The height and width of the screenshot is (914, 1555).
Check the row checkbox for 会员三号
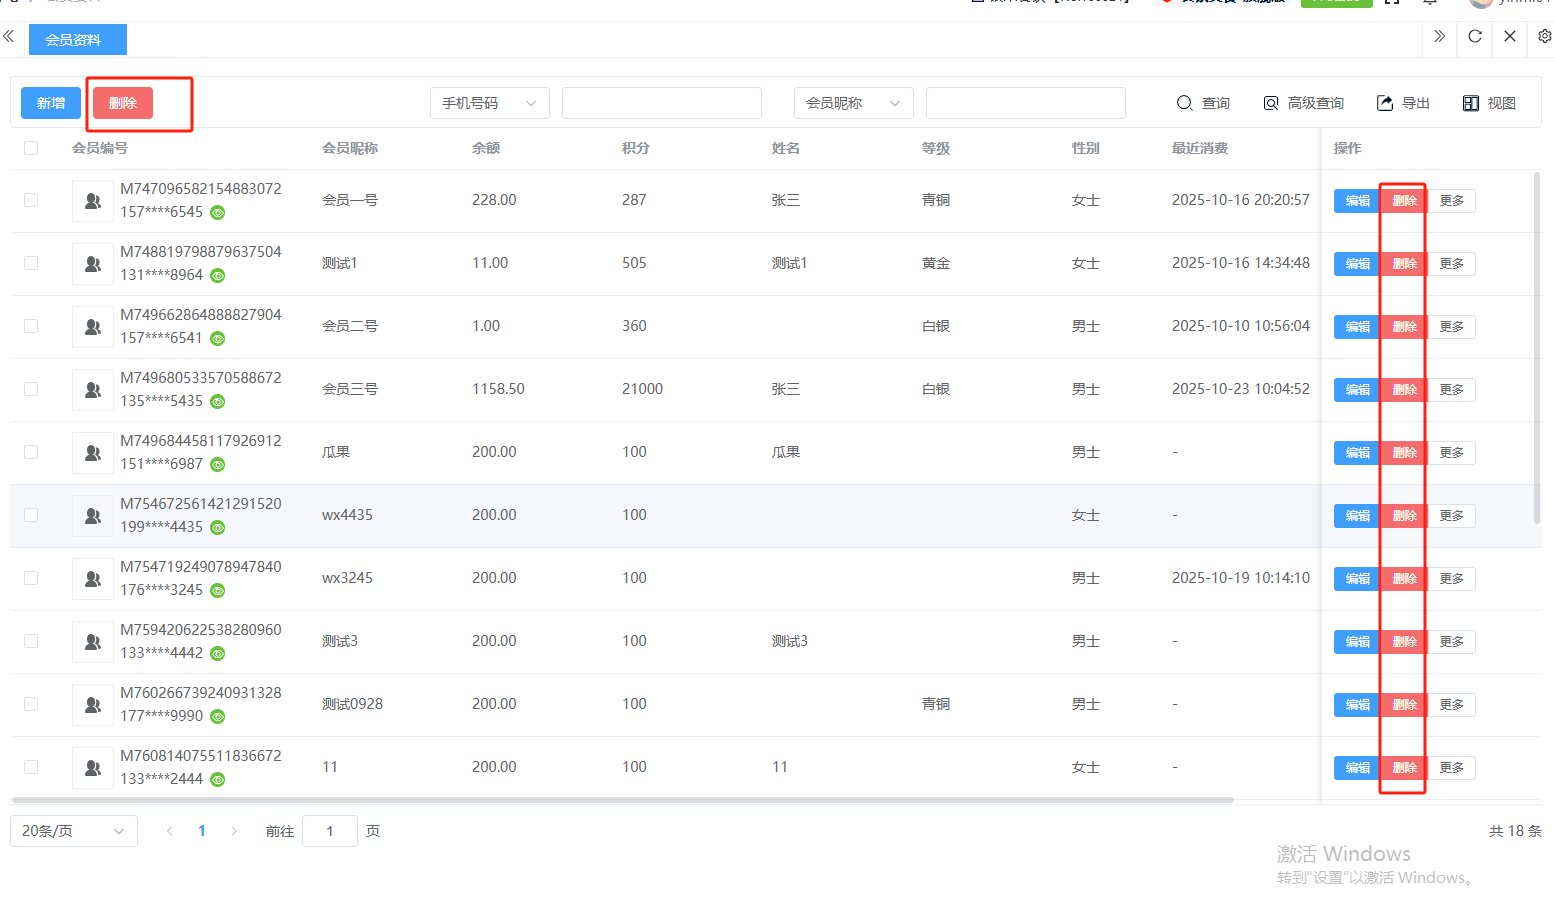(x=31, y=389)
